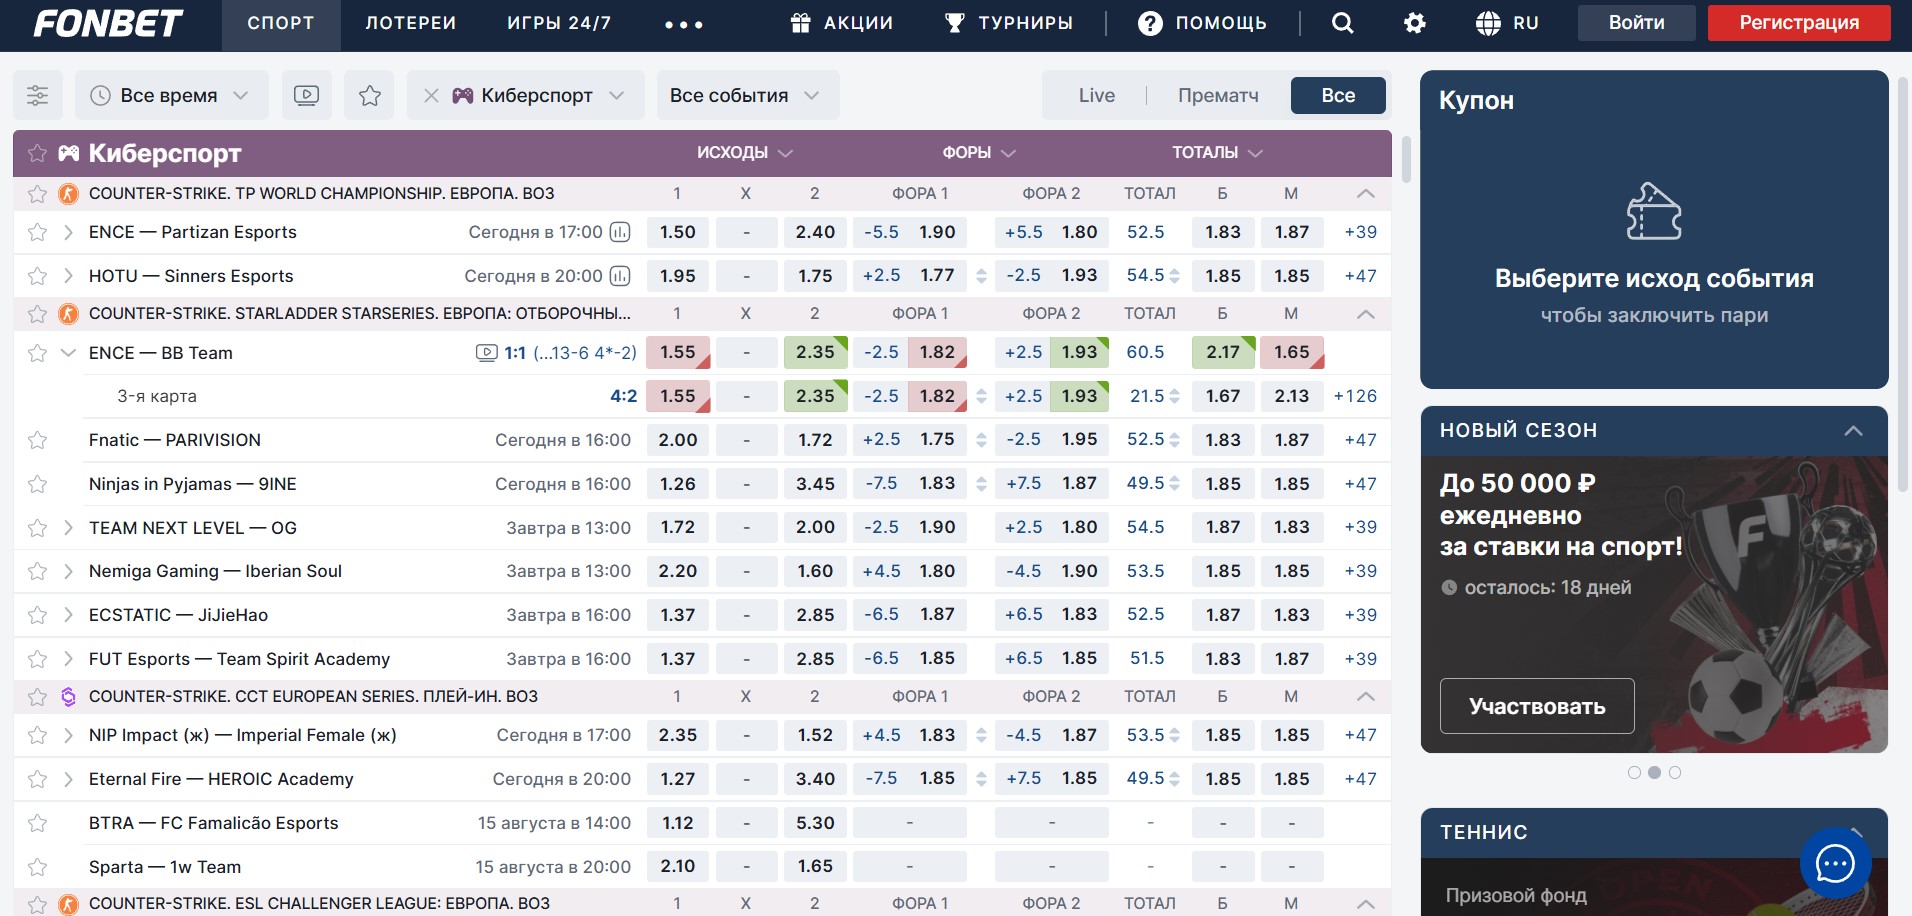Bet 5.30 on FC Famalicão Esports

pyautogui.click(x=815, y=823)
